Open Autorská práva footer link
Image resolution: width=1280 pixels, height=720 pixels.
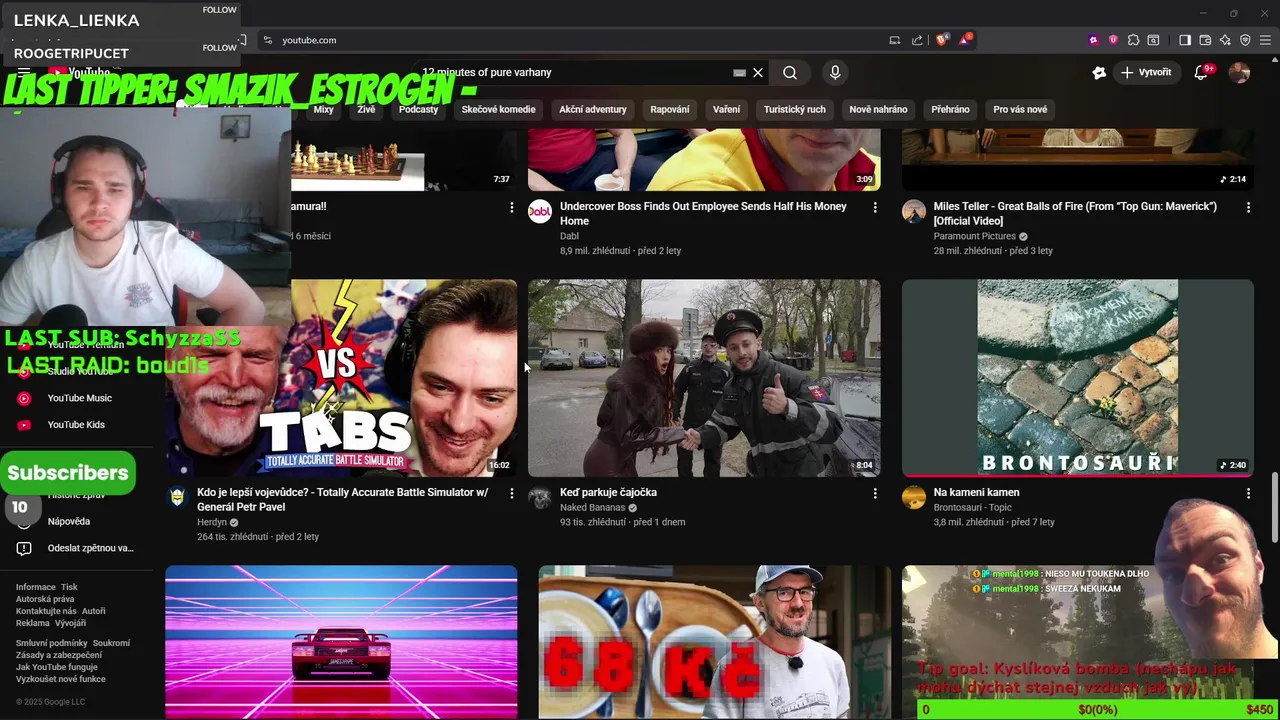point(45,599)
